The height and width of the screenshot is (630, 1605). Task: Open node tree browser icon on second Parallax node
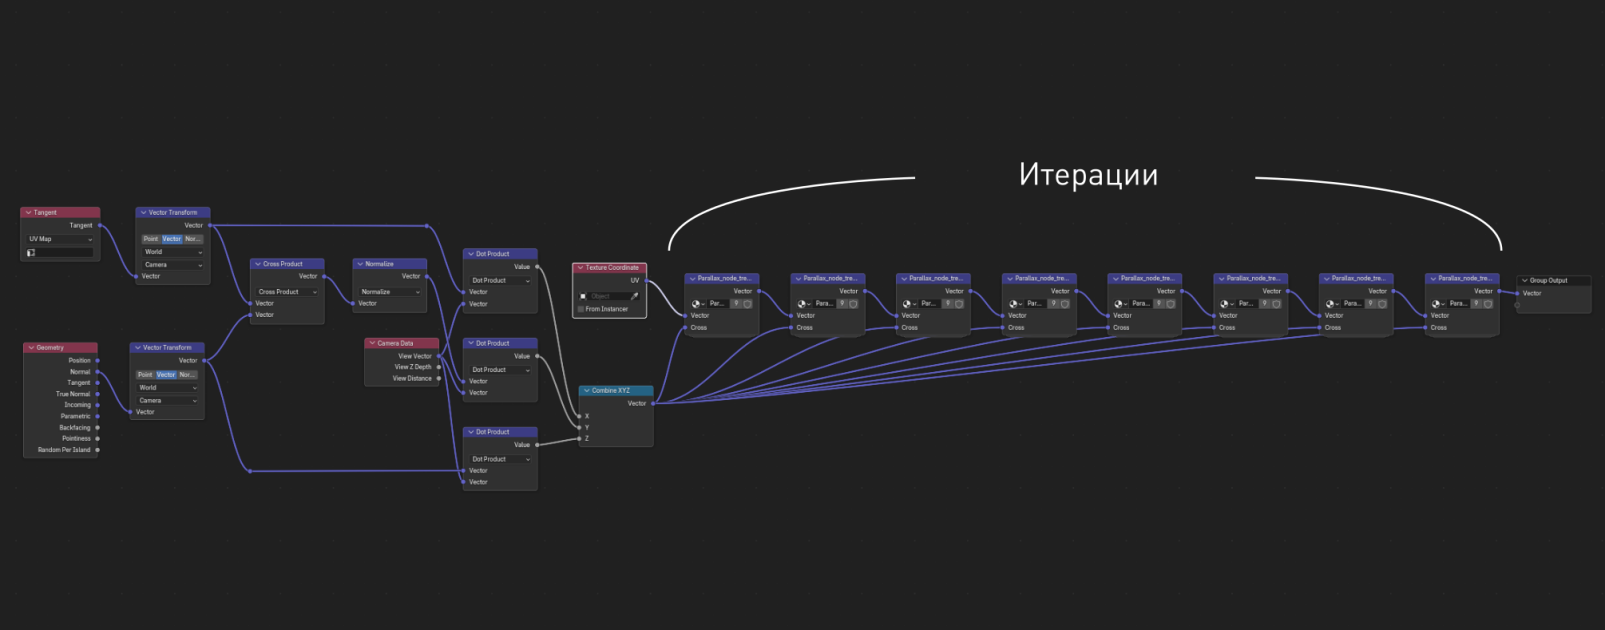[804, 303]
